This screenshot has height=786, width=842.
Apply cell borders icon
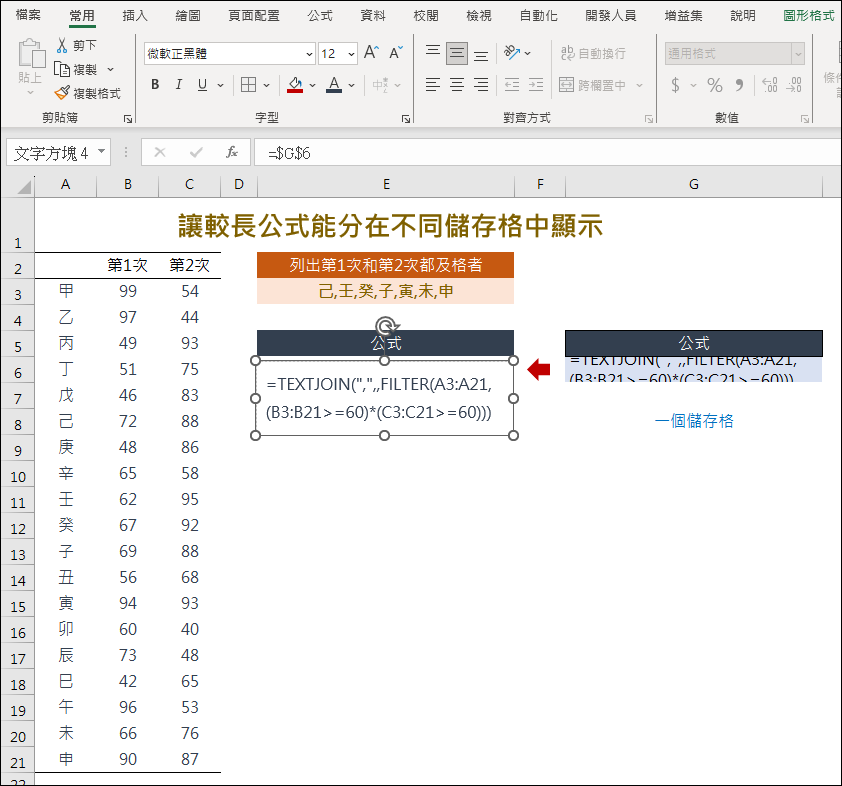(248, 84)
